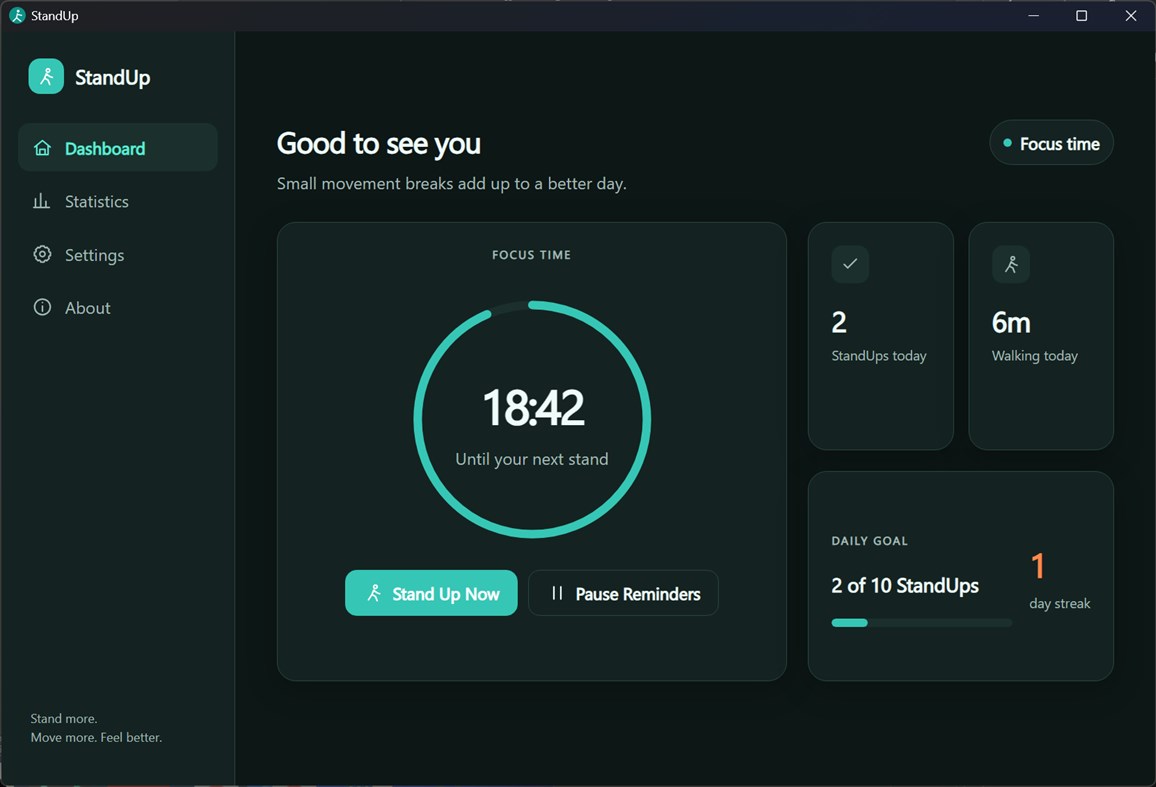The height and width of the screenshot is (787, 1156).
Task: Click the 6m walking value
Action: pyautogui.click(x=1012, y=323)
